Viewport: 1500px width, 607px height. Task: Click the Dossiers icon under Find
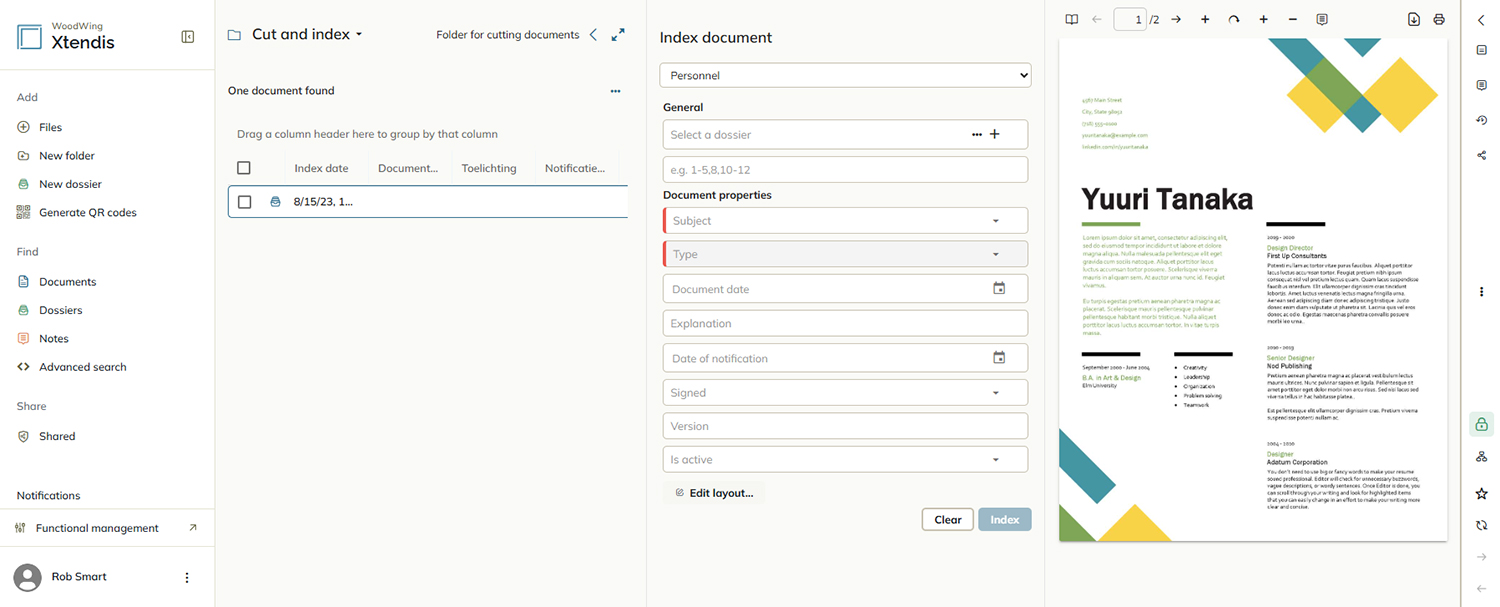[x=24, y=310]
